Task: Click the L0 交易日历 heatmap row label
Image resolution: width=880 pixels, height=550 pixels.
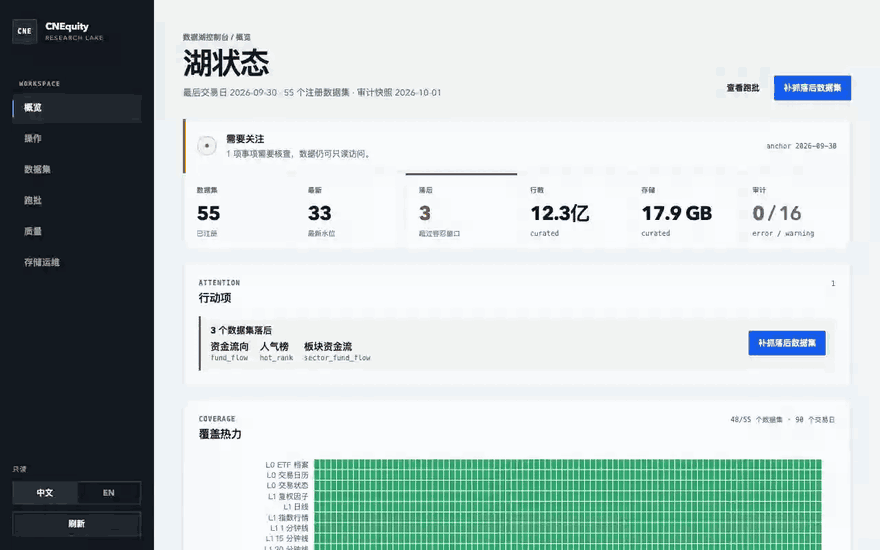Action: click(287, 475)
